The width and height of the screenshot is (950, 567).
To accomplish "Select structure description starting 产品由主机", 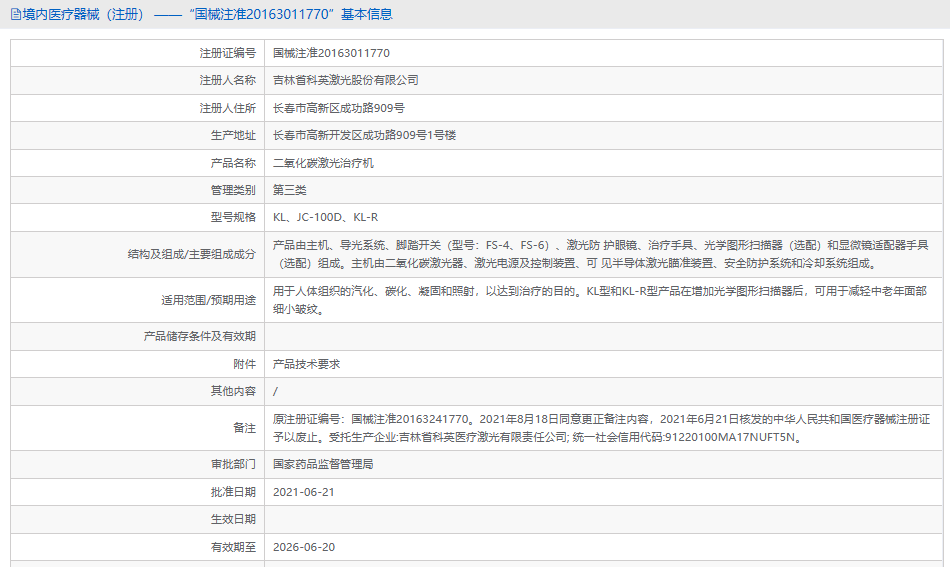I will click(600, 254).
